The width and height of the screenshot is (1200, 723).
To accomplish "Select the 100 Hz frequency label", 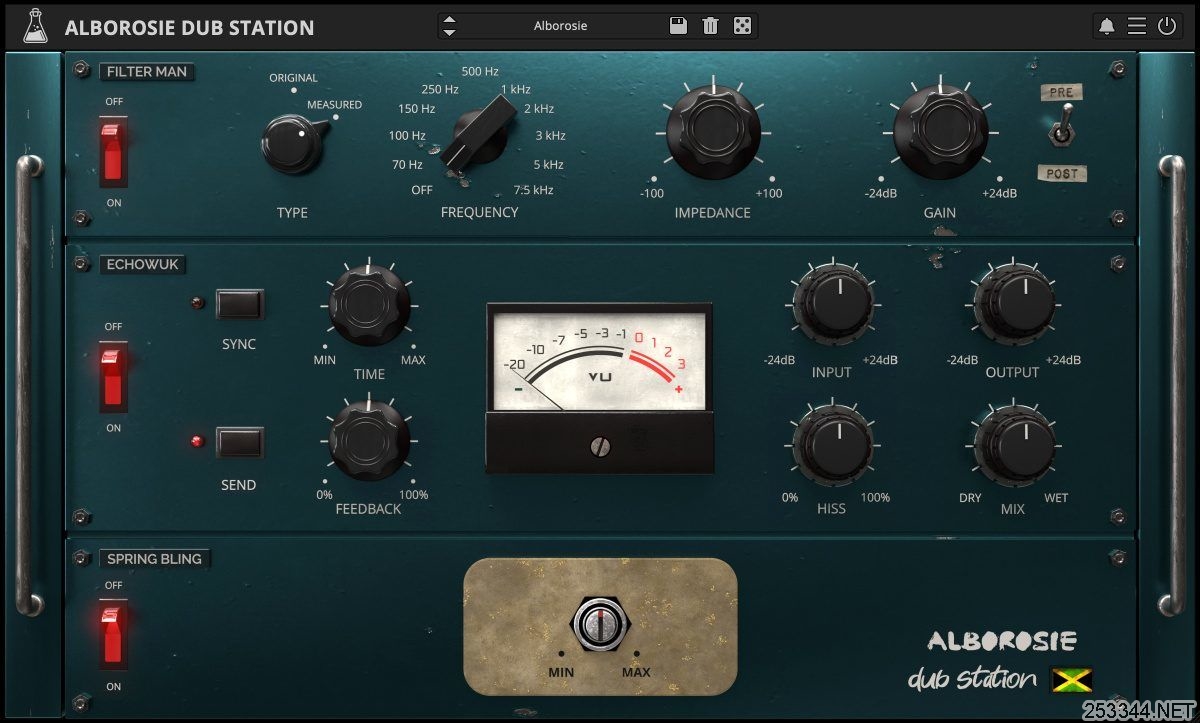I will point(407,136).
